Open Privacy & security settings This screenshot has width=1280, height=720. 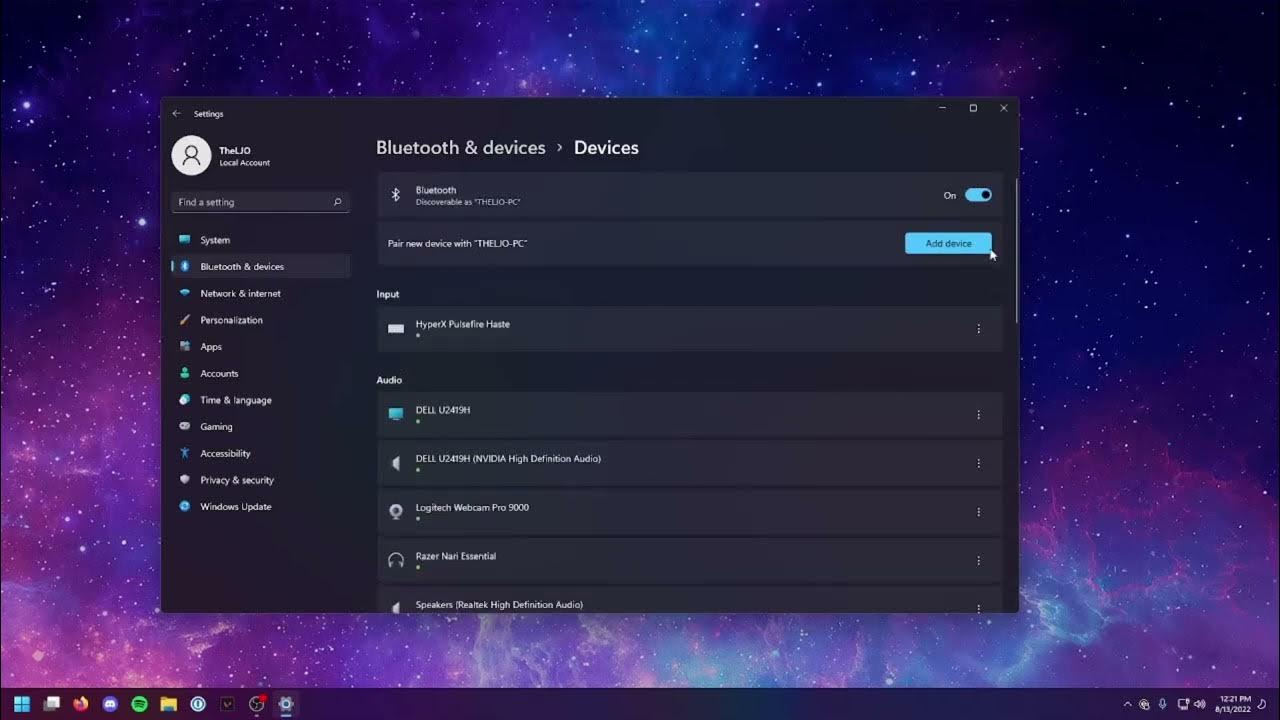click(x=261, y=480)
